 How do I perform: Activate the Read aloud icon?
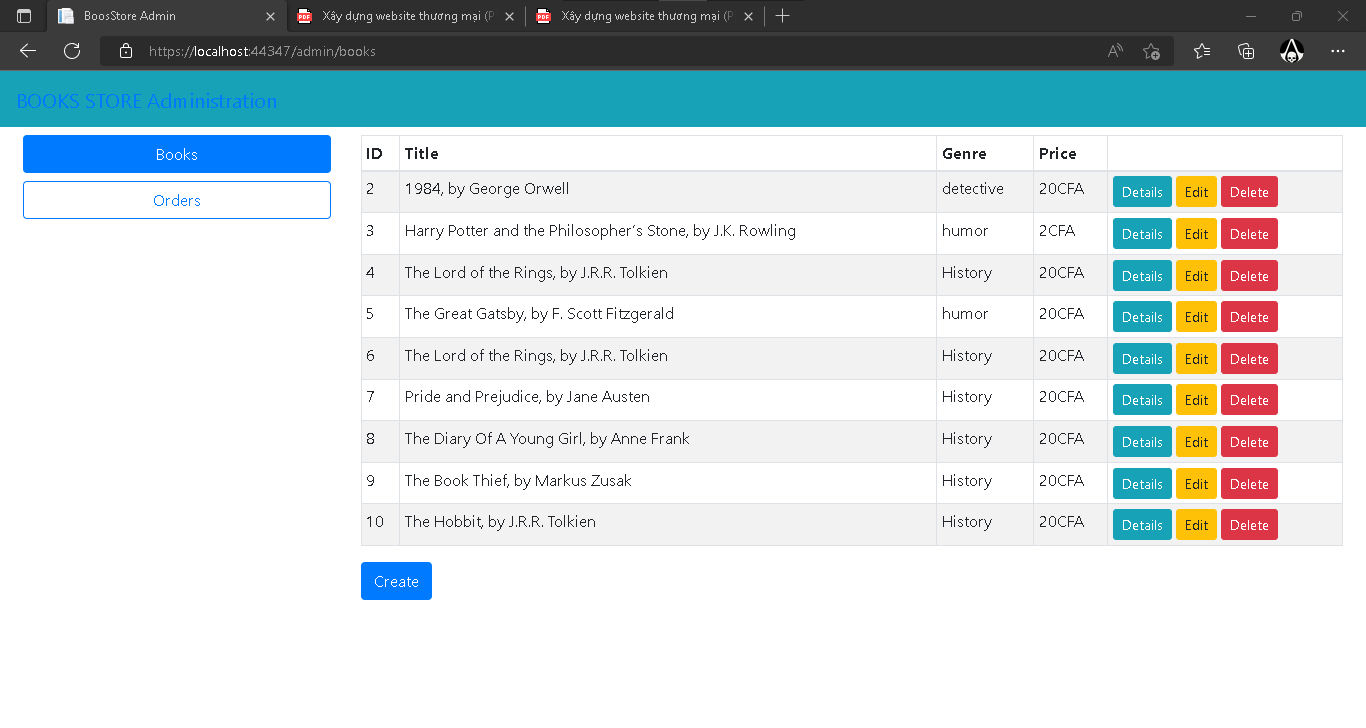tap(1115, 51)
